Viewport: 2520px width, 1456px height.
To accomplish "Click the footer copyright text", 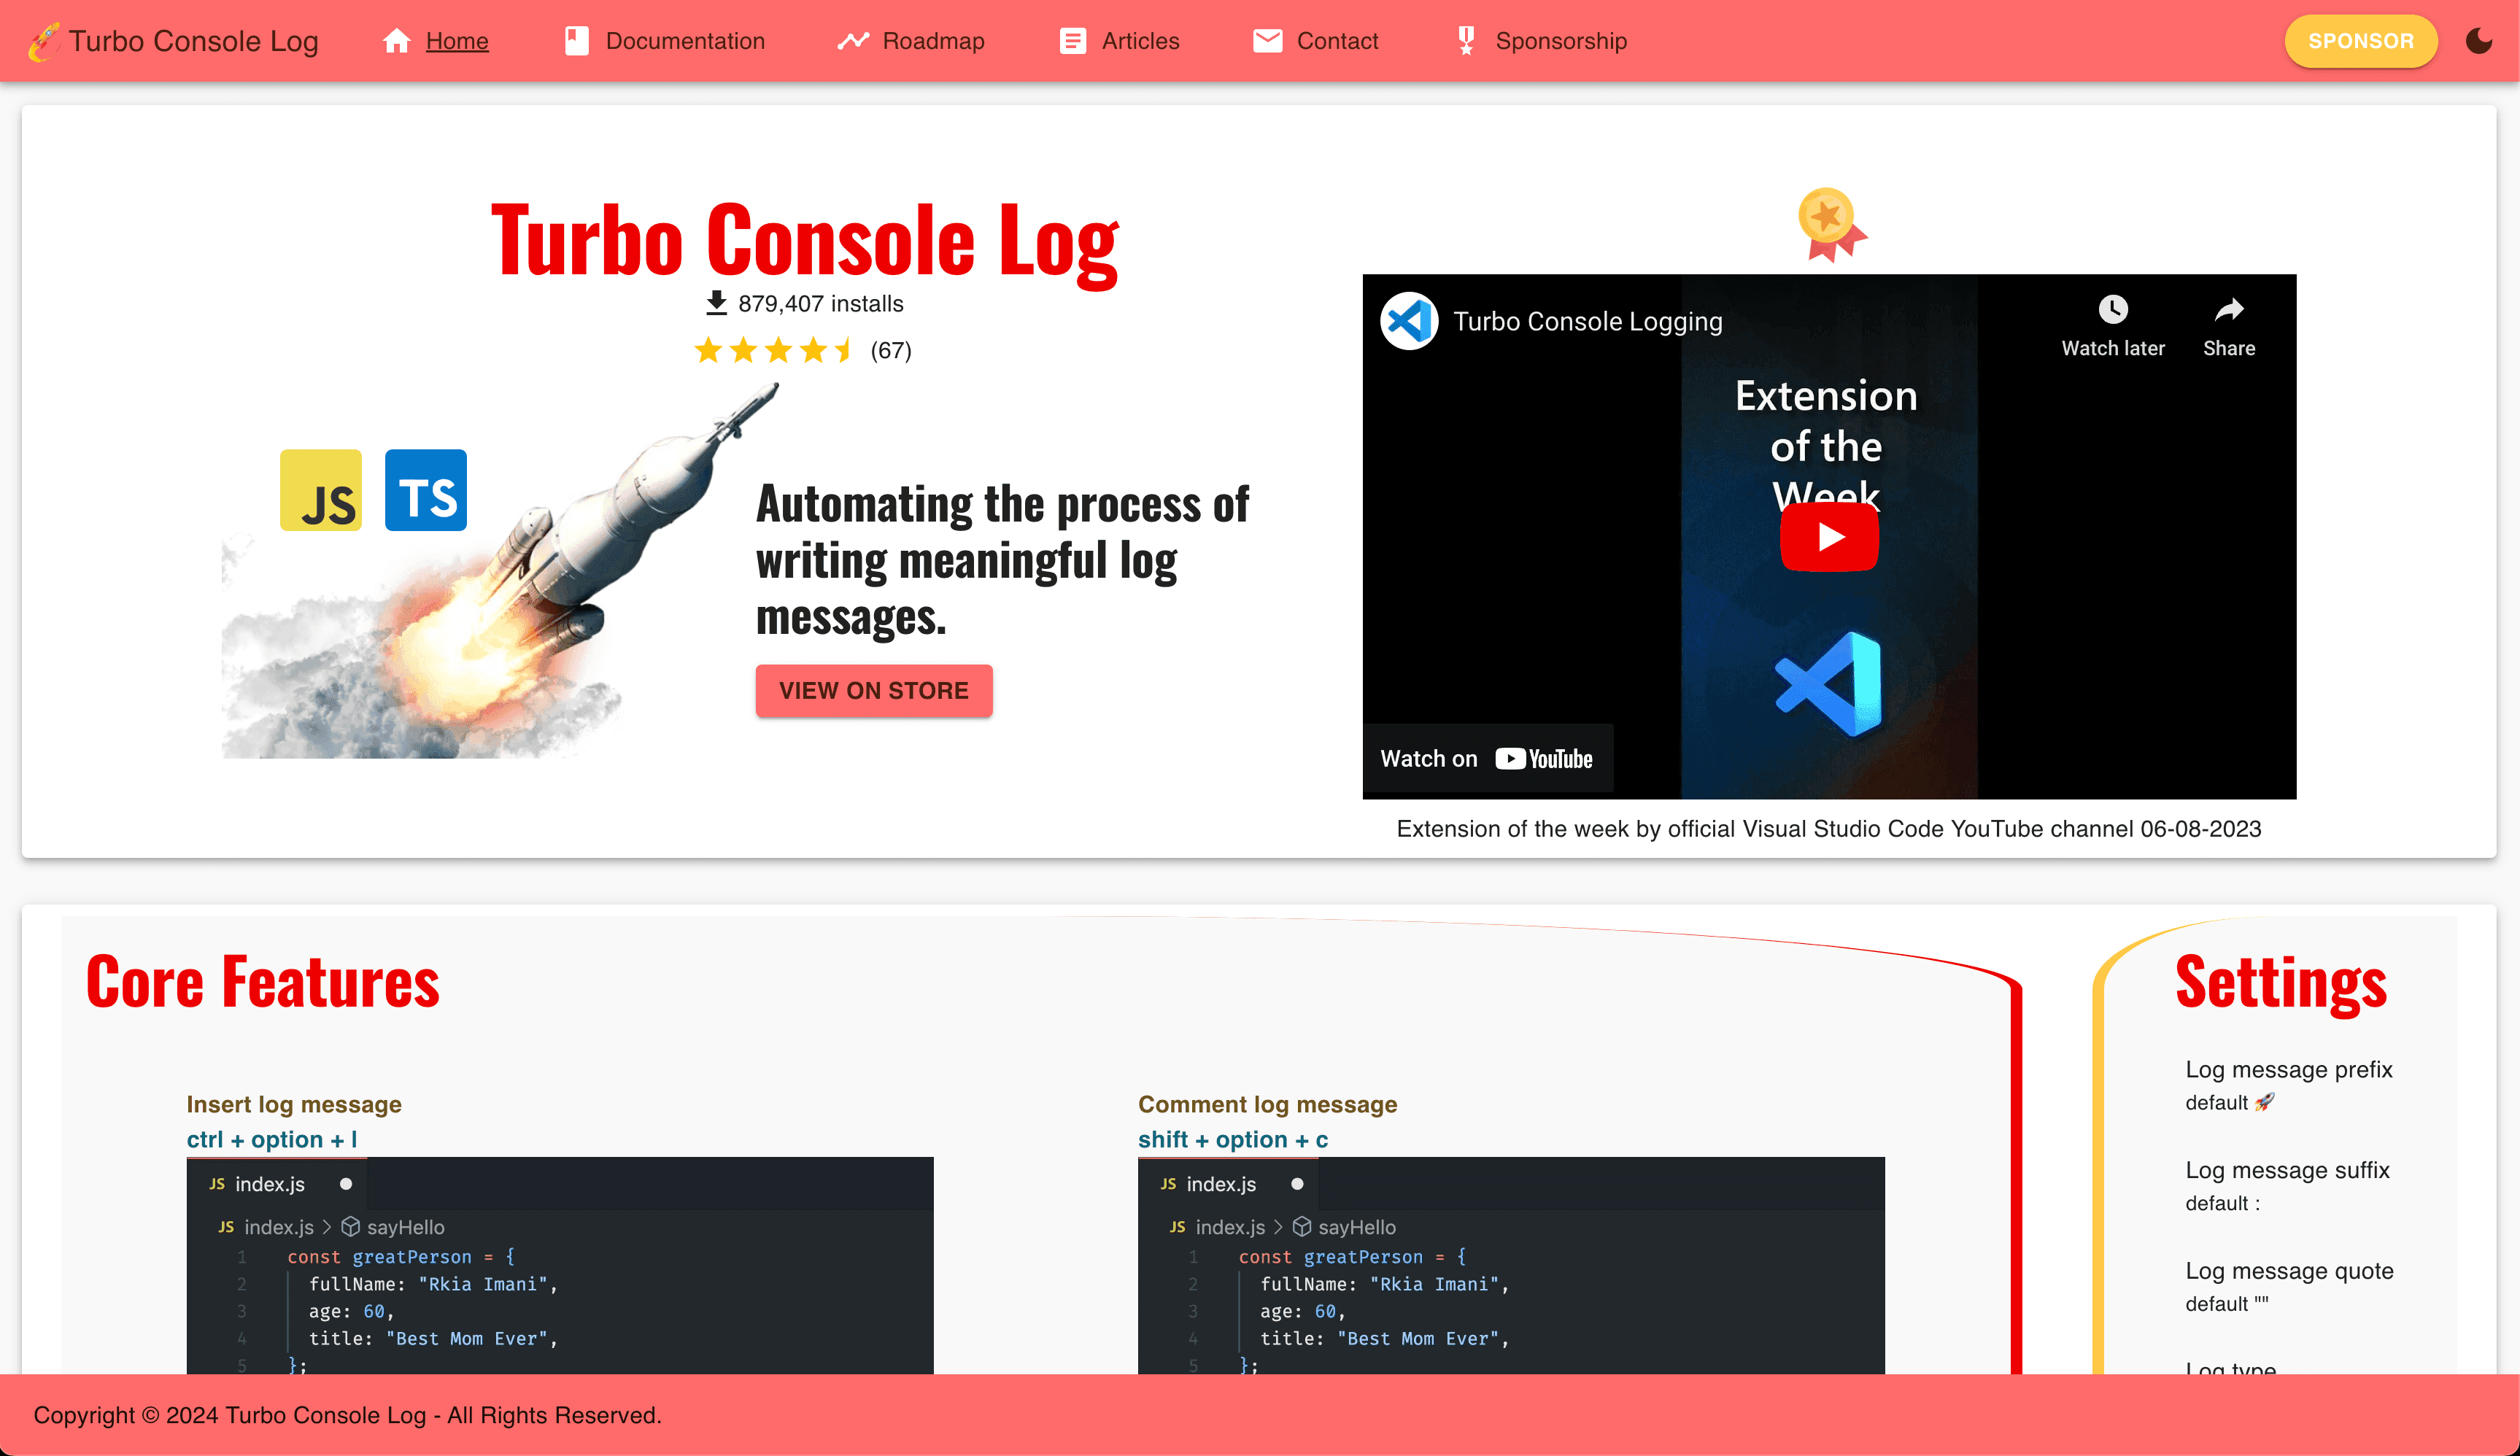I will pyautogui.click(x=347, y=1415).
